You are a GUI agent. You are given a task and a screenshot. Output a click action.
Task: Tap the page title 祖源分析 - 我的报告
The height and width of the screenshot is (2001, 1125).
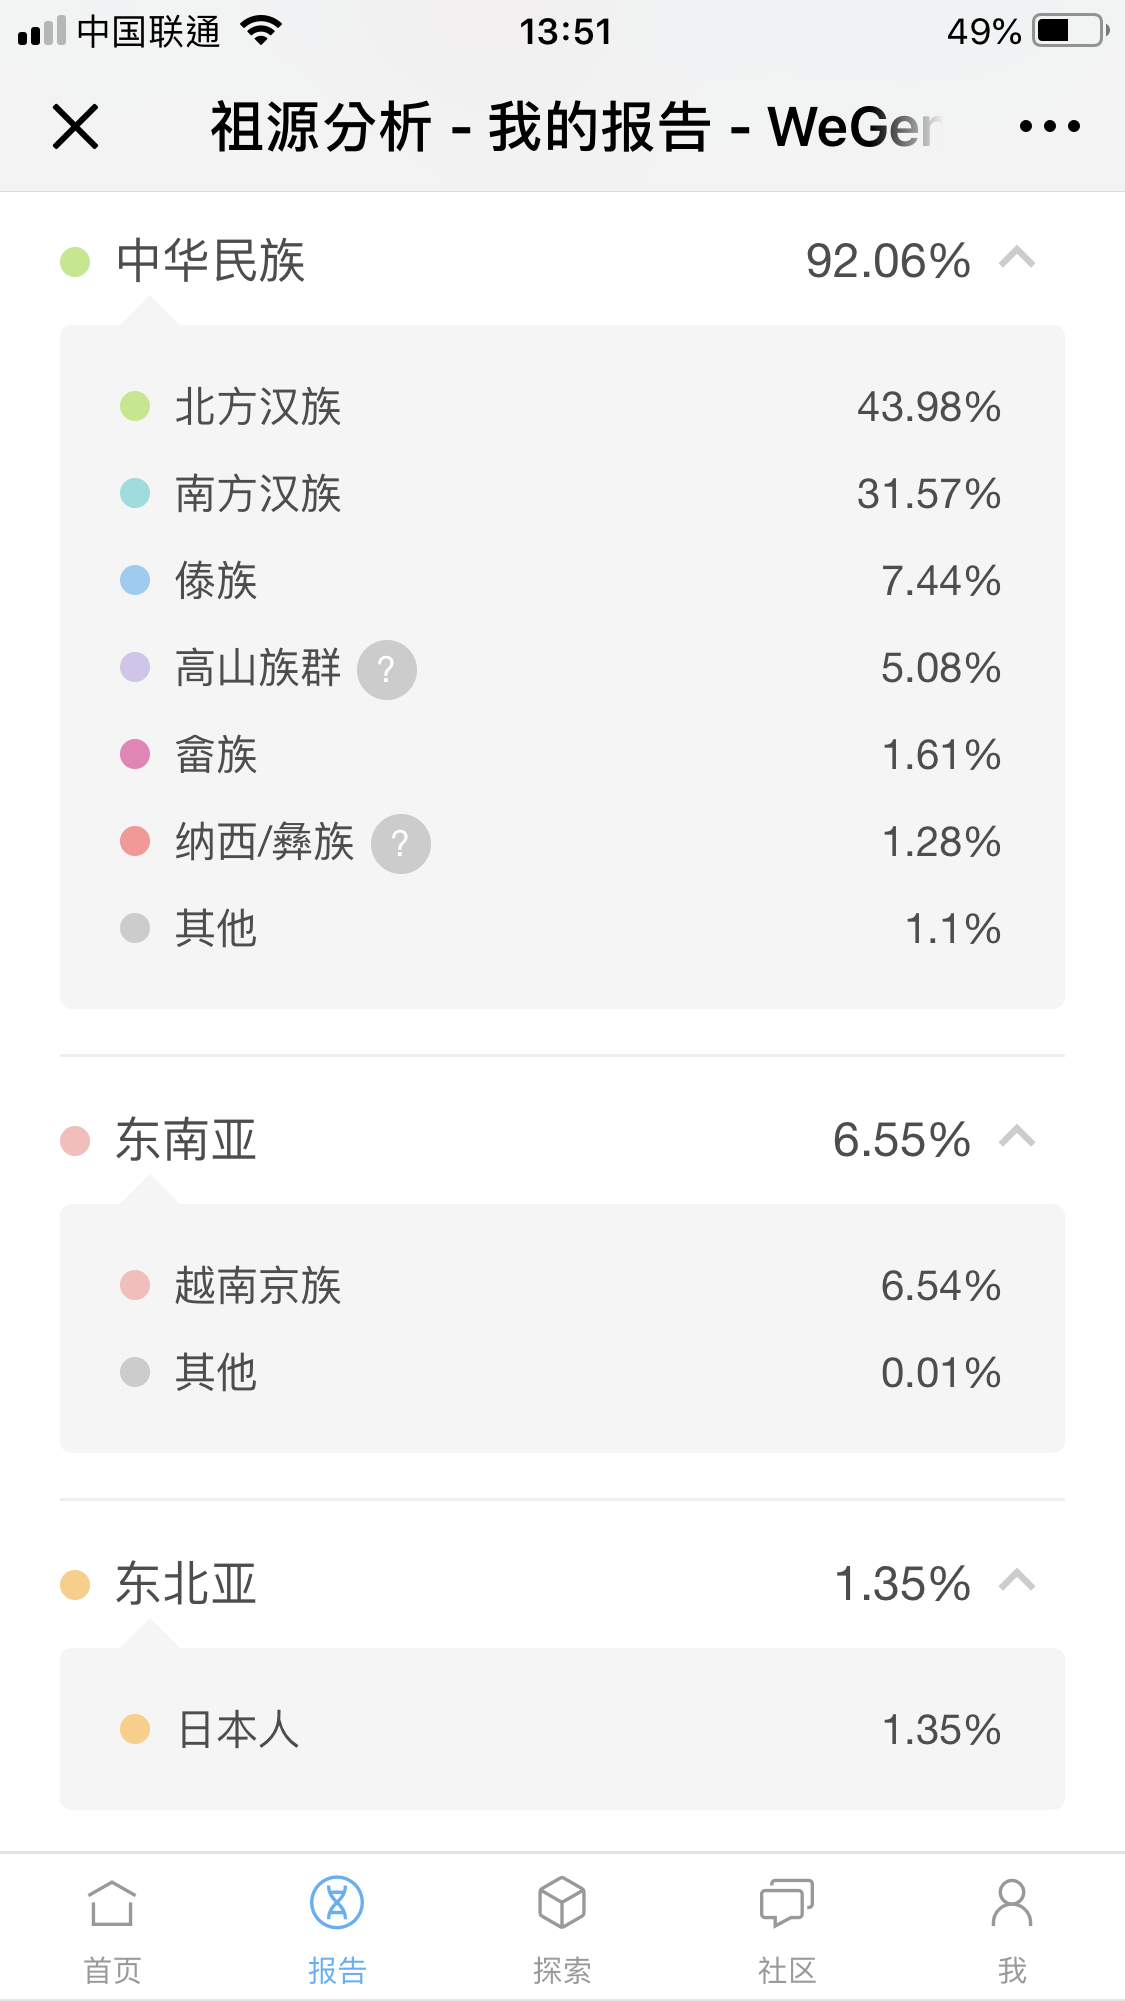point(460,127)
